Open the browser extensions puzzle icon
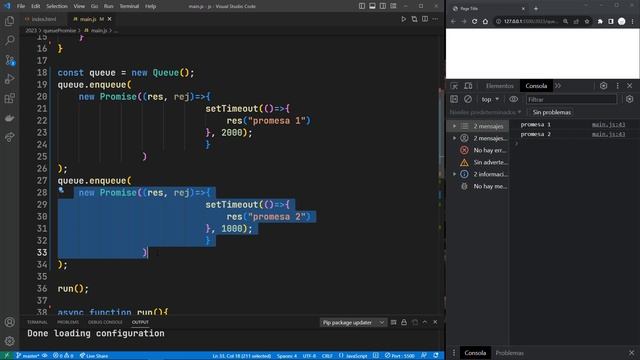Image resolution: width=640 pixels, height=360 pixels. click(x=600, y=21)
